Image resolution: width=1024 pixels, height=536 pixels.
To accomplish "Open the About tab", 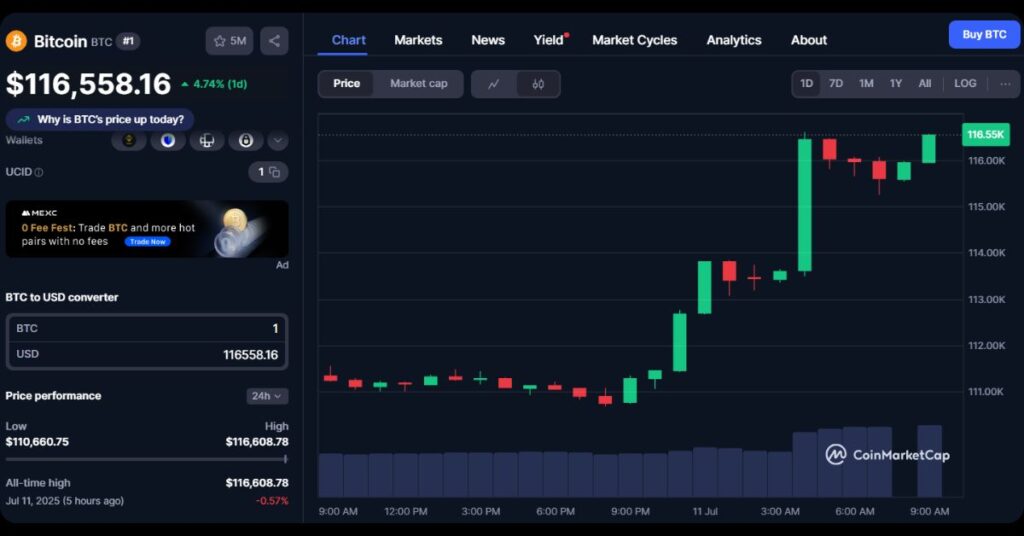I will 808,40.
